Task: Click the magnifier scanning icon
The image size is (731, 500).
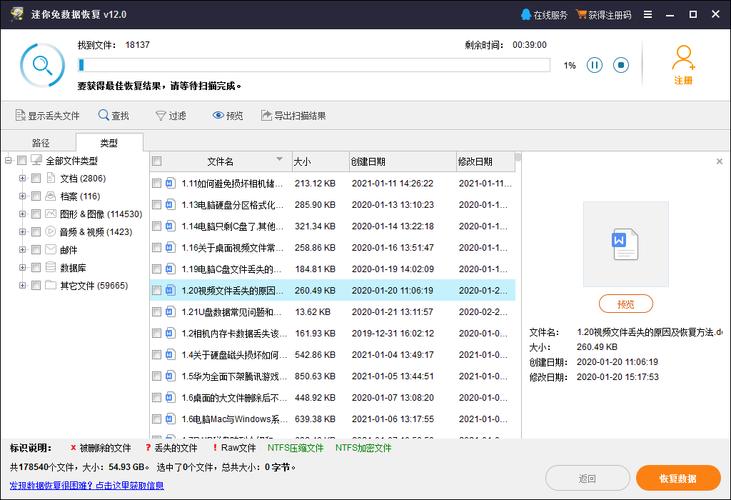Action: (42, 65)
